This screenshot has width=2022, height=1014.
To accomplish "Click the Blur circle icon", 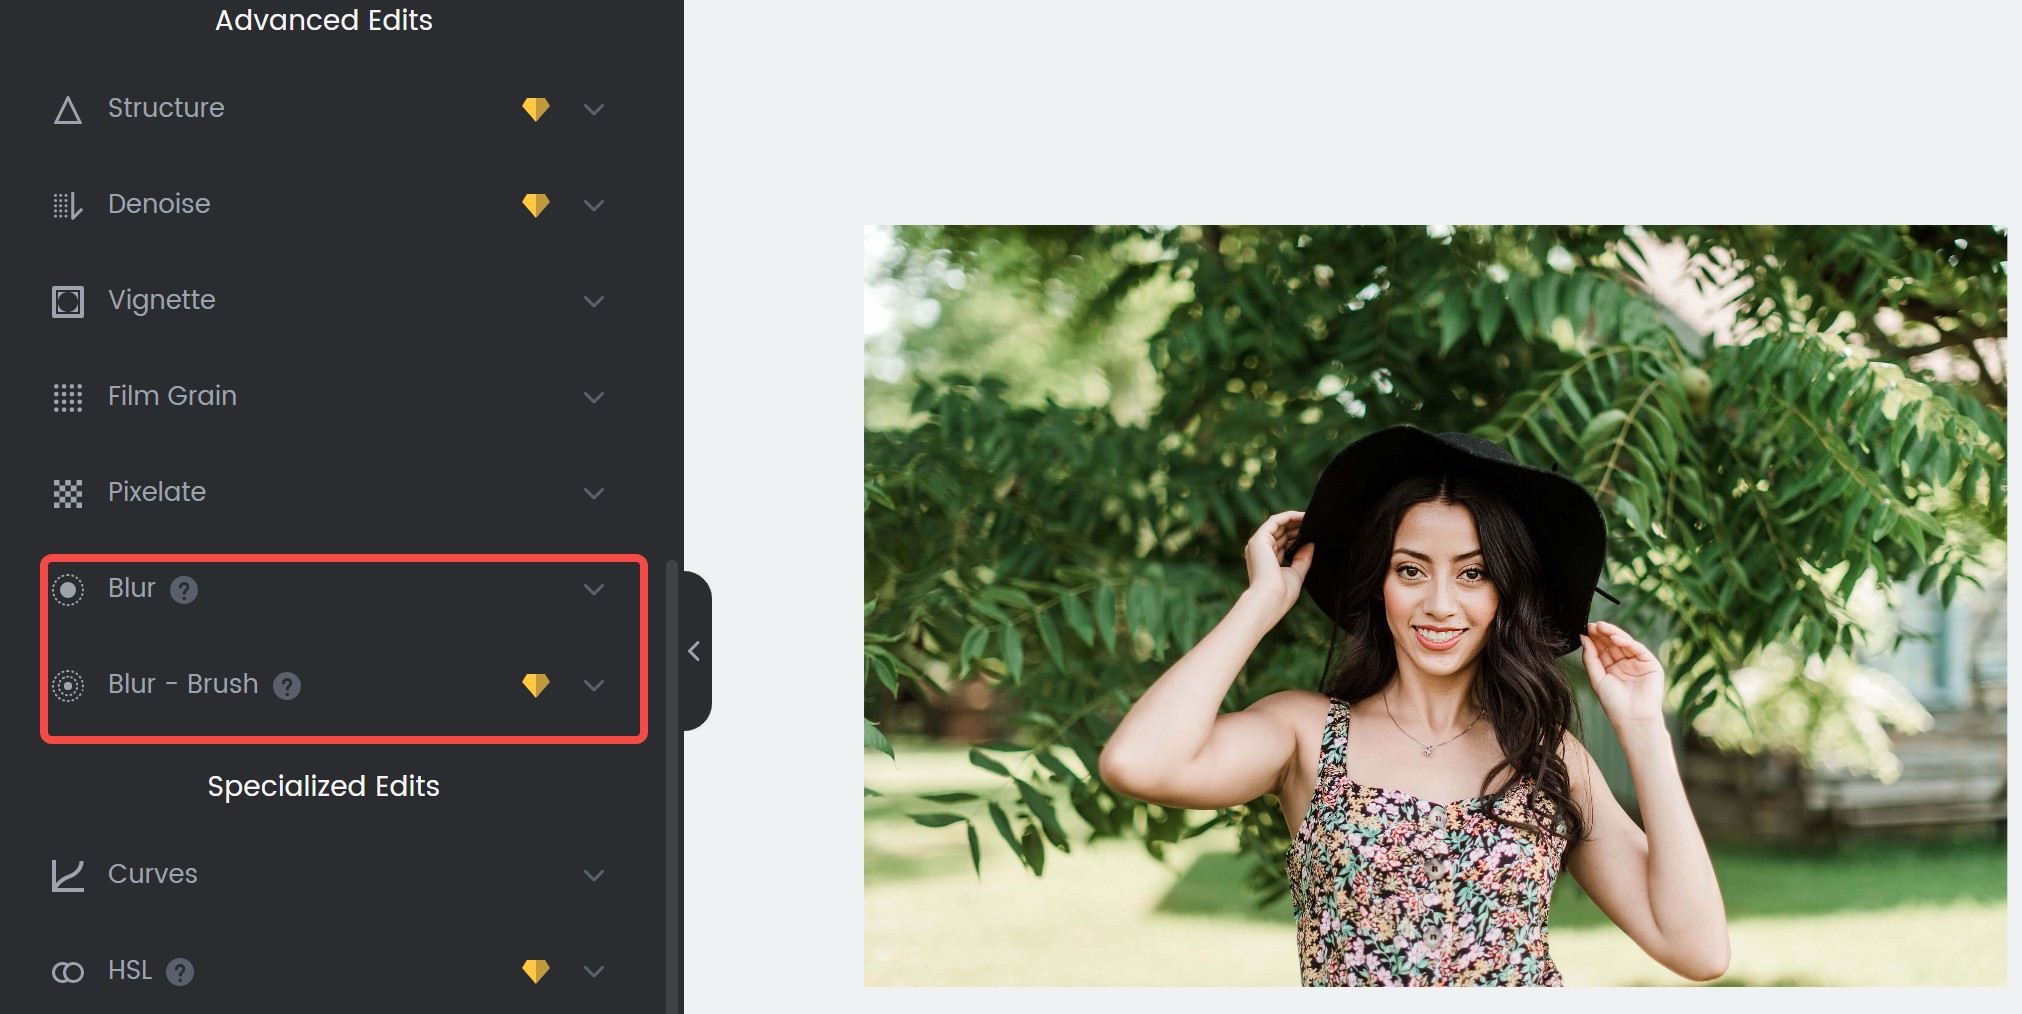I will 67,589.
